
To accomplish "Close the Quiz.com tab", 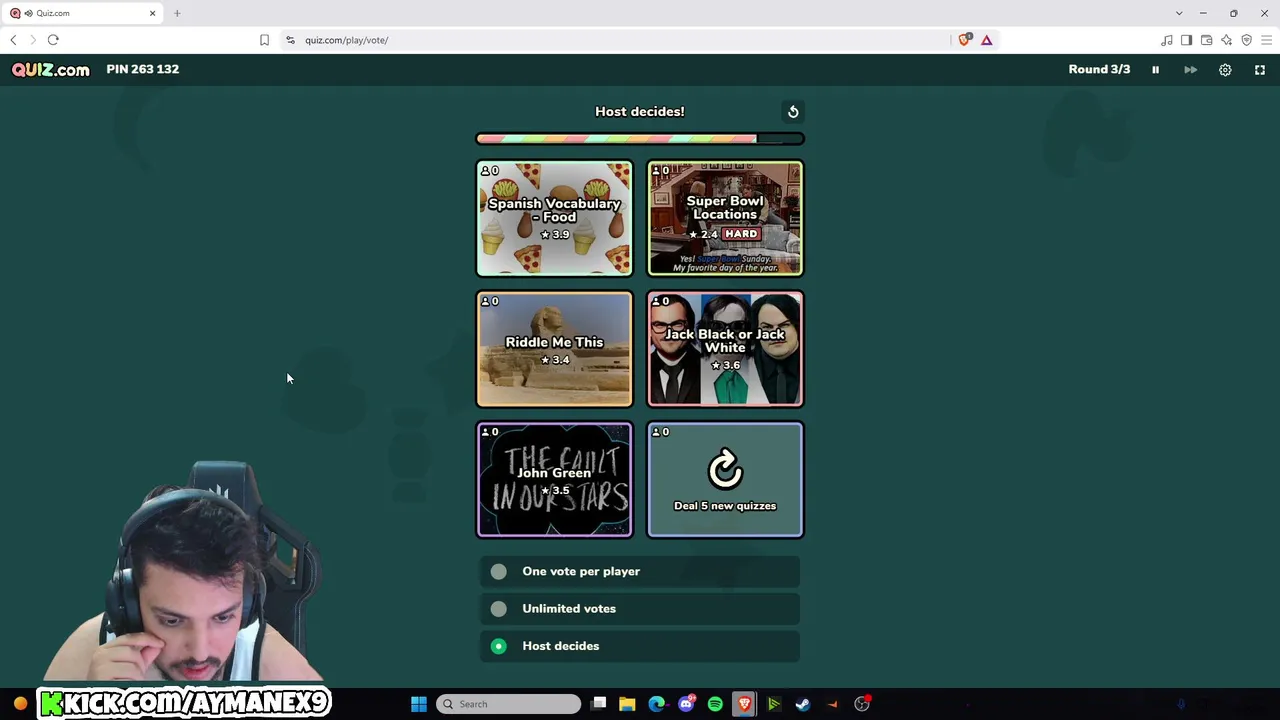I will pos(153,13).
